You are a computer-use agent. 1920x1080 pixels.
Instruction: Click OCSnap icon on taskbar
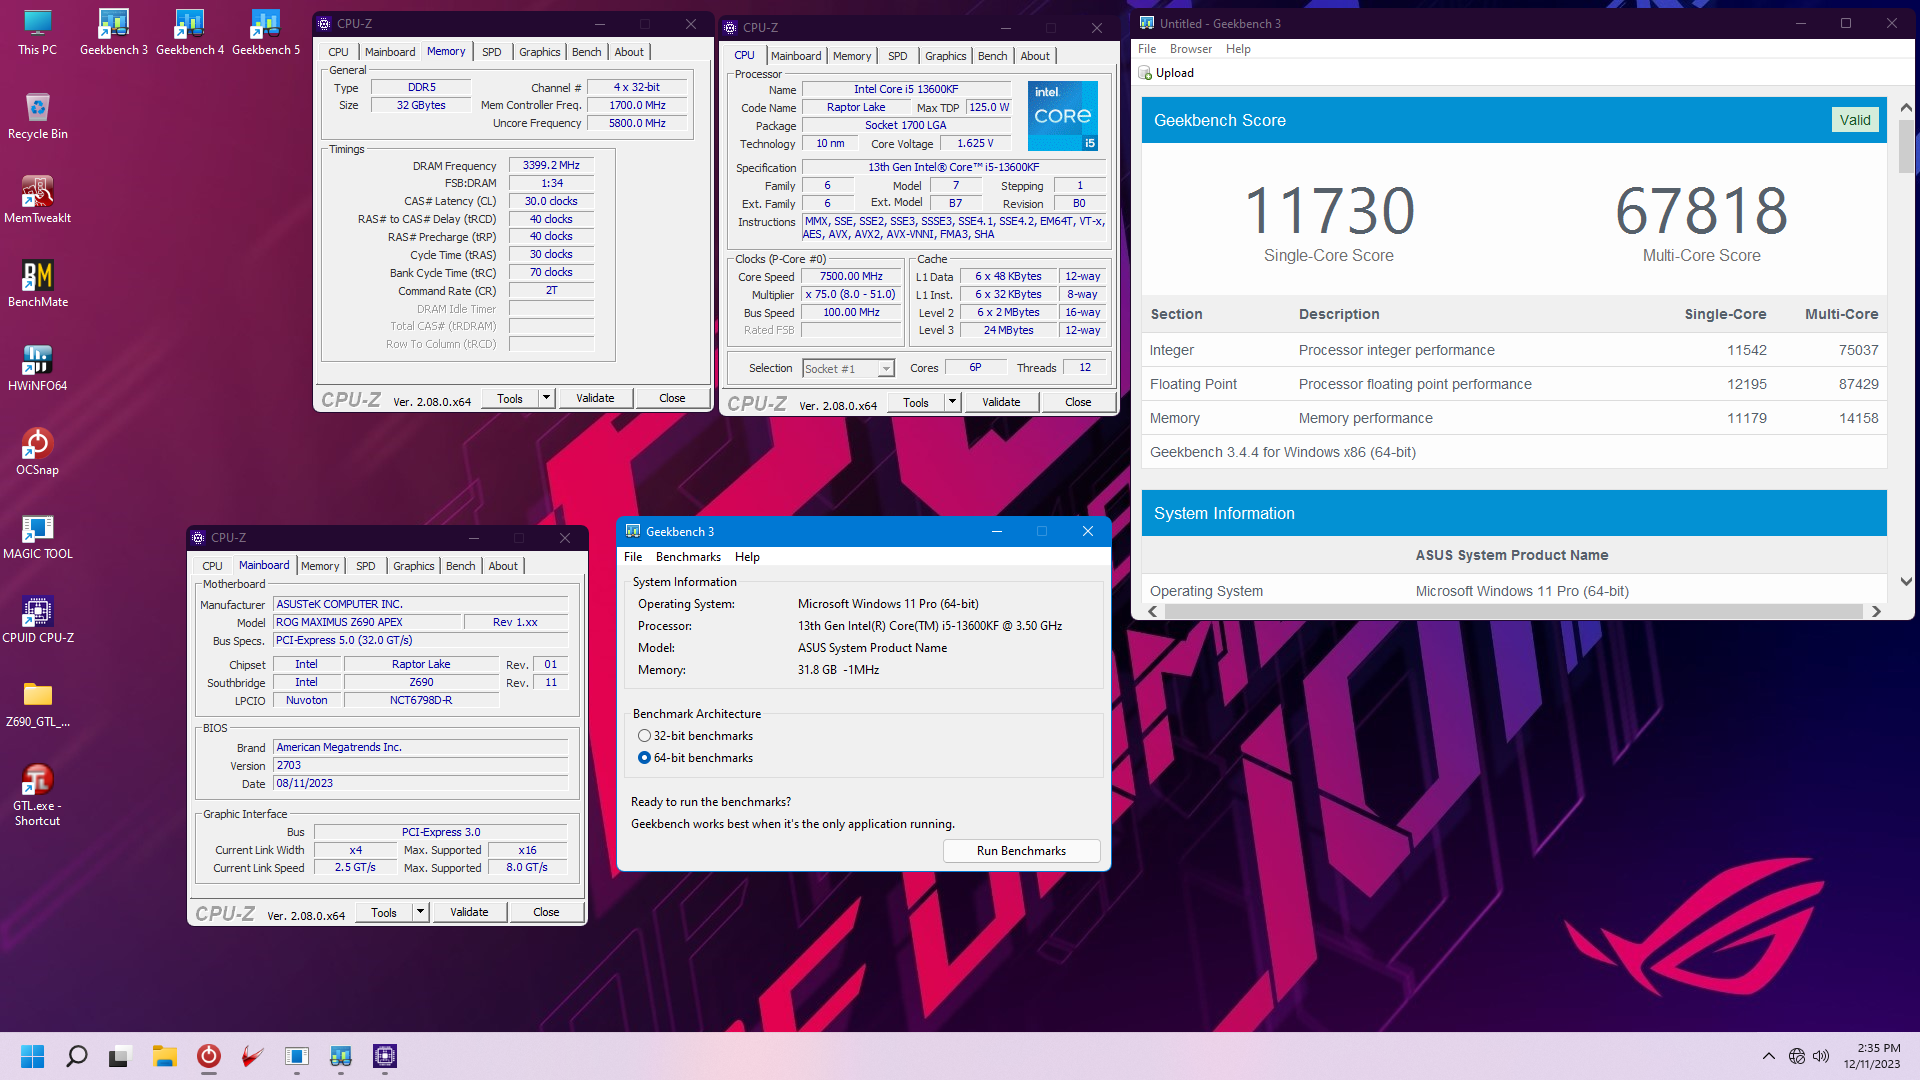point(208,1056)
